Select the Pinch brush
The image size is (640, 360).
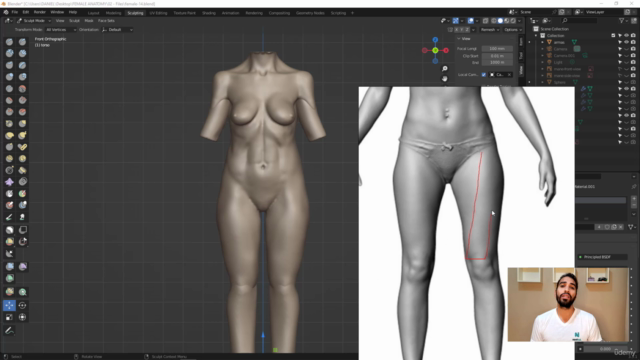[x=9, y=124]
